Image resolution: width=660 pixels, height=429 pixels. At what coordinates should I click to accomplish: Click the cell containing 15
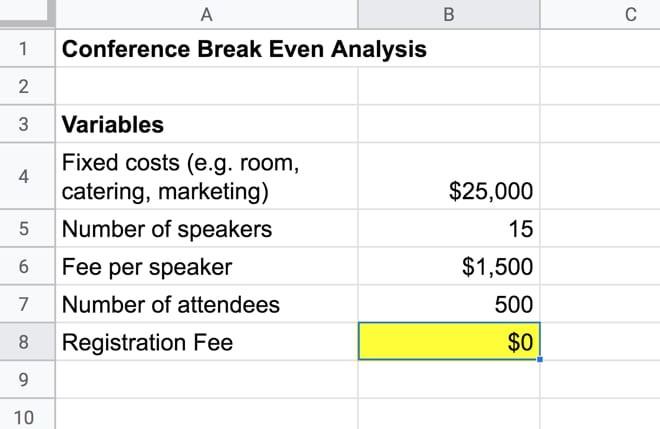(x=447, y=229)
